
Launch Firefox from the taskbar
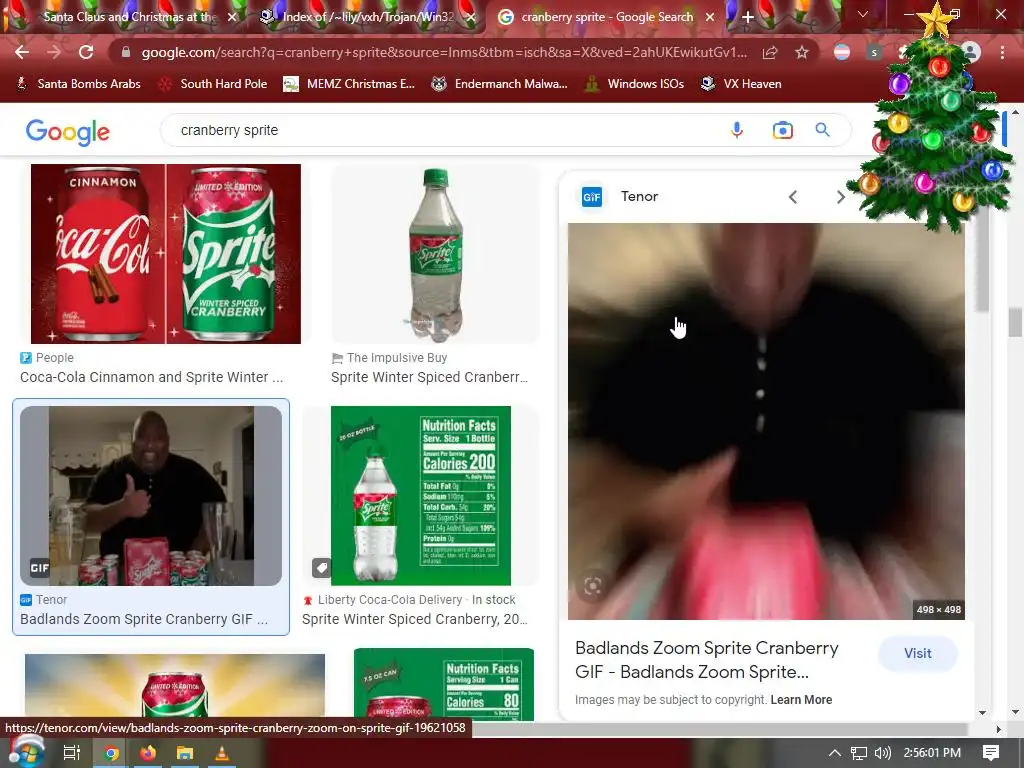click(148, 753)
